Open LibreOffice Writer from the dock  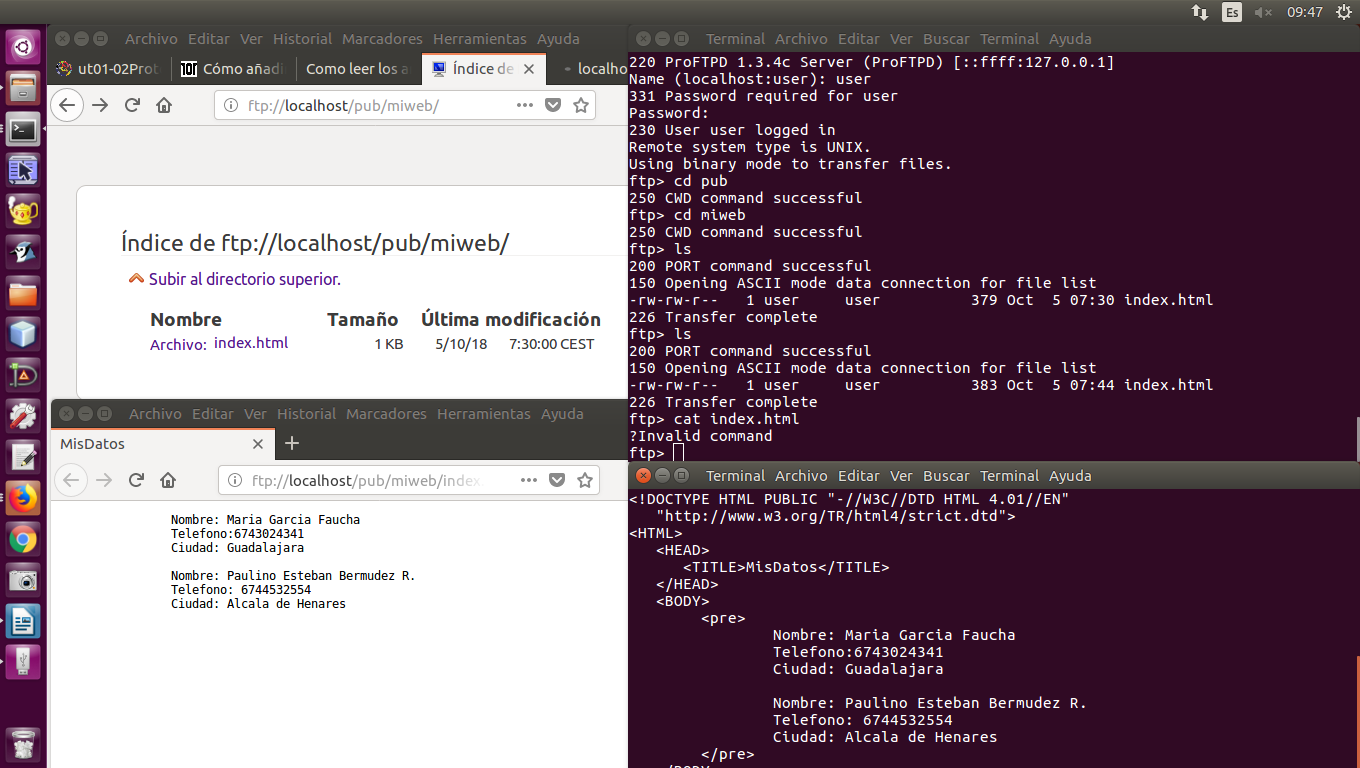coord(23,621)
